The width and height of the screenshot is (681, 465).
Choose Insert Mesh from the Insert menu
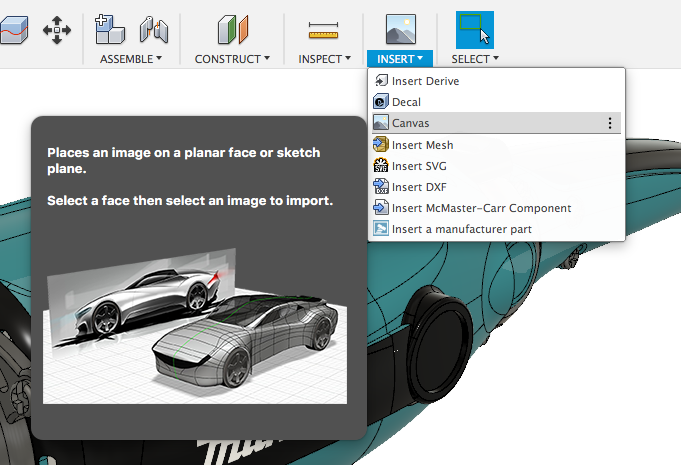pos(422,145)
